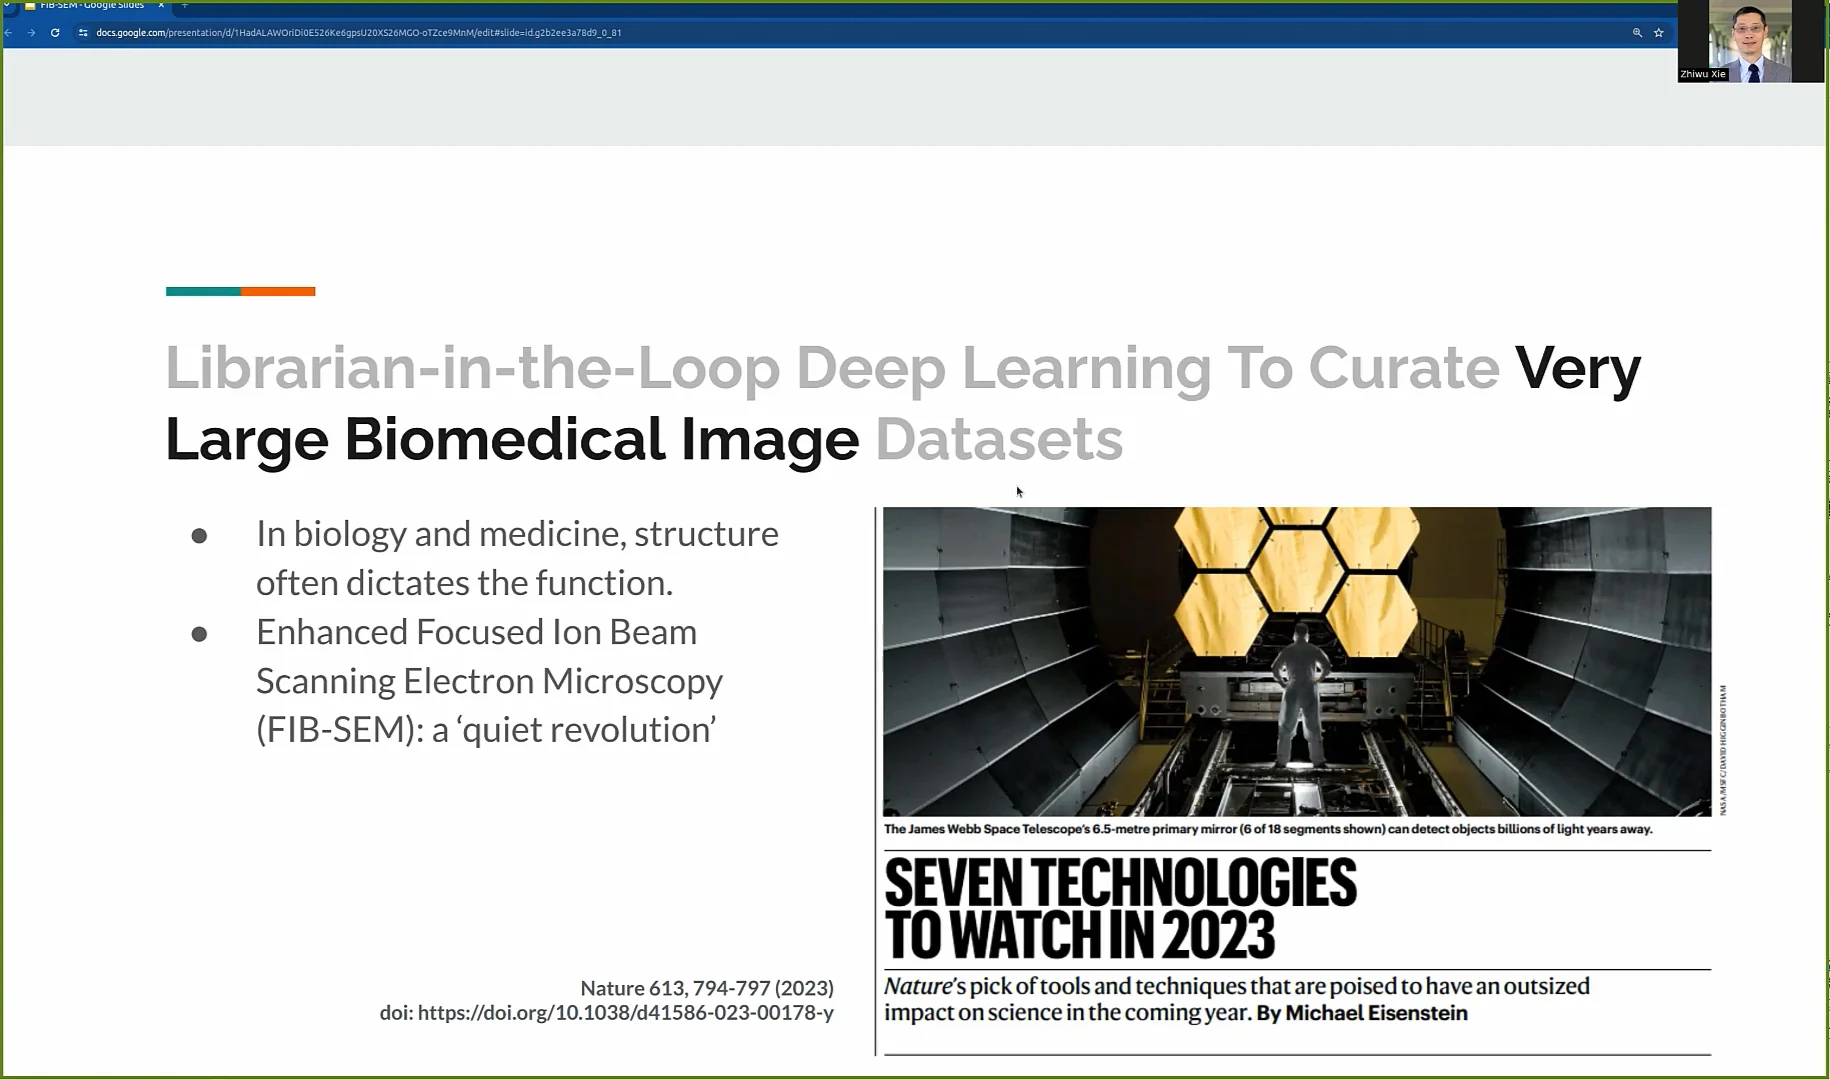
Task: Open the page zoom magnifier control
Action: click(1637, 32)
